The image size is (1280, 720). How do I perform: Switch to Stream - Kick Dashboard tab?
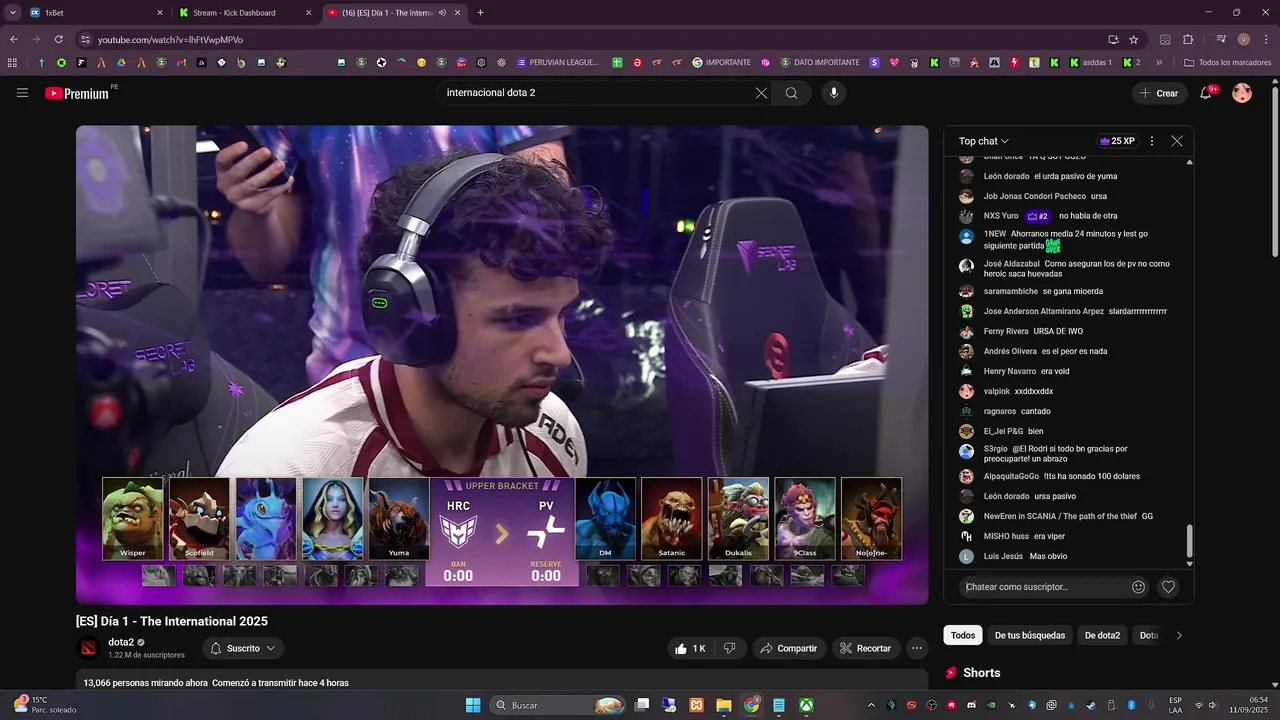245,13
